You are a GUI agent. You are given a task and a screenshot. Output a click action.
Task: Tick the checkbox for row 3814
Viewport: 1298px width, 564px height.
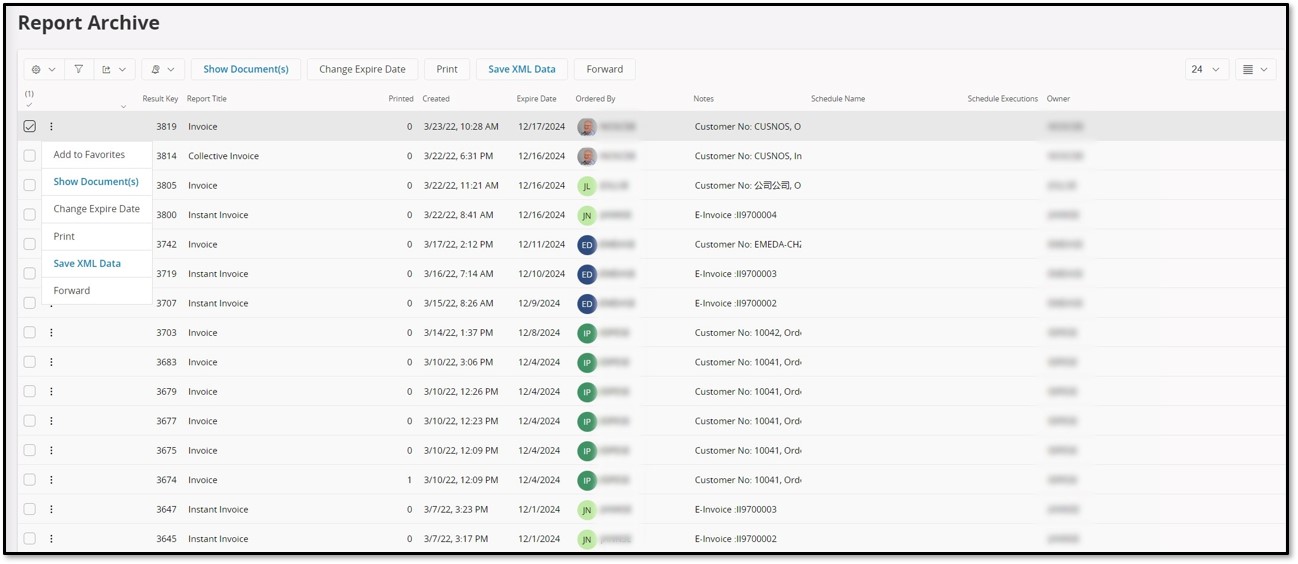(x=30, y=156)
